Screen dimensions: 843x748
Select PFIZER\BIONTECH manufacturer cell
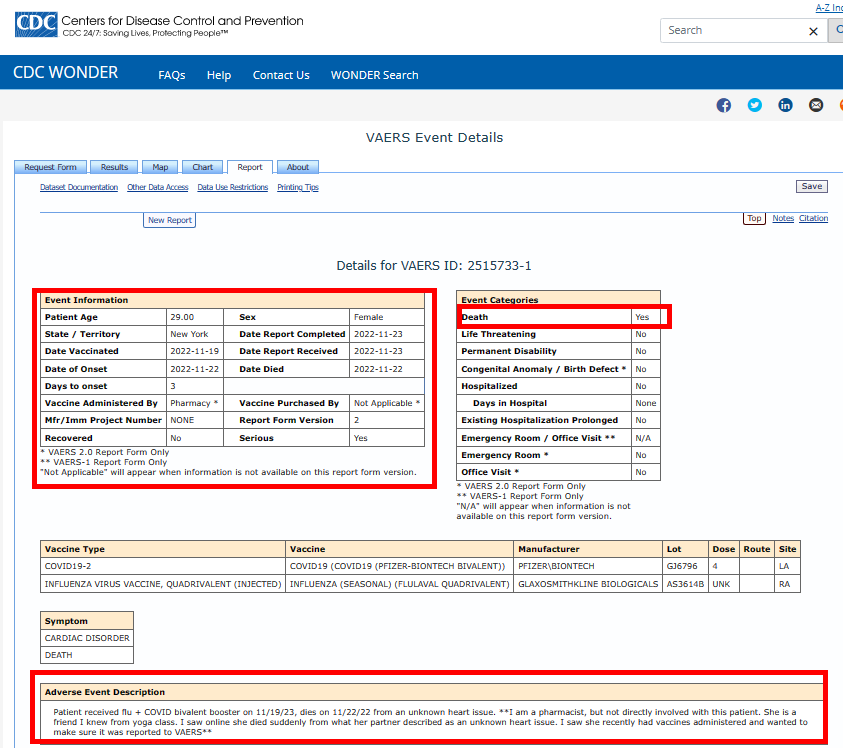coord(588,566)
